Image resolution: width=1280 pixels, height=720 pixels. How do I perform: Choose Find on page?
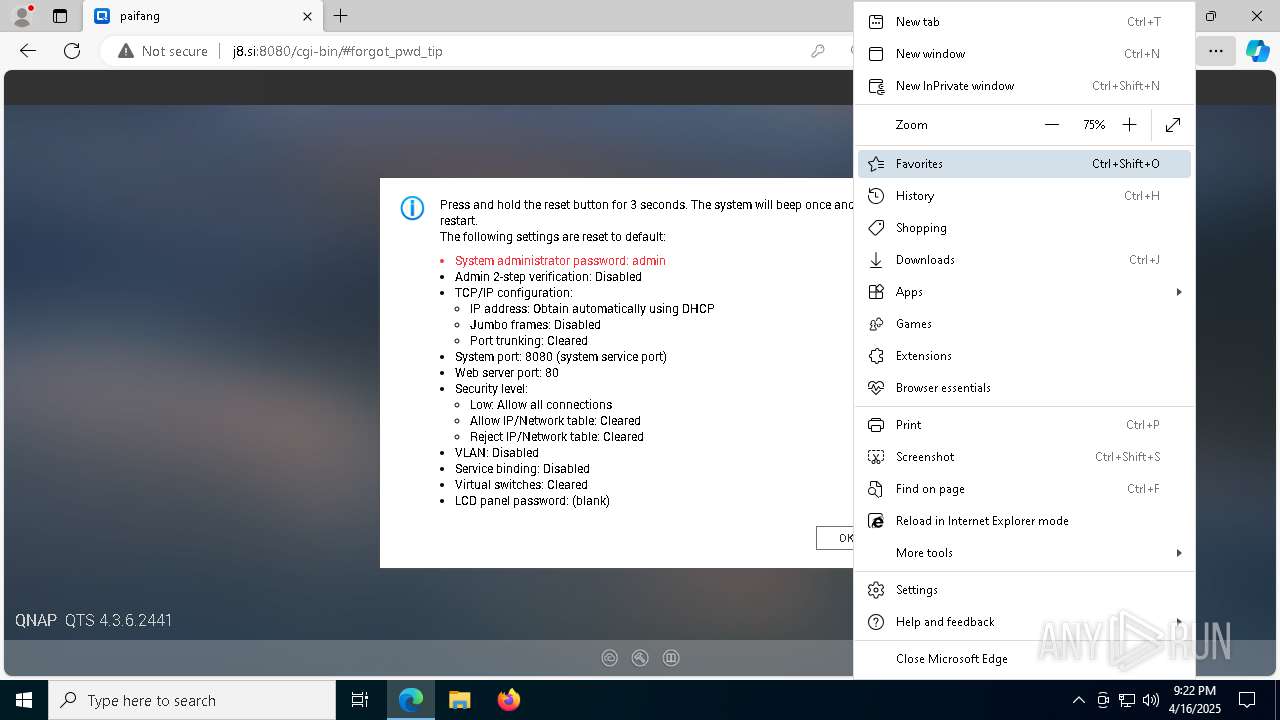click(1024, 489)
